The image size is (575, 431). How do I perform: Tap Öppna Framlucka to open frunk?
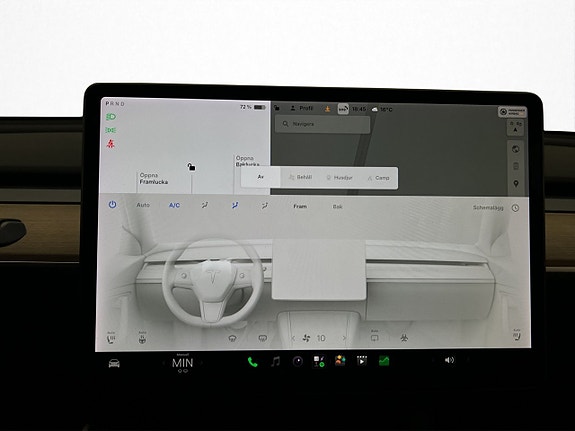154,179
